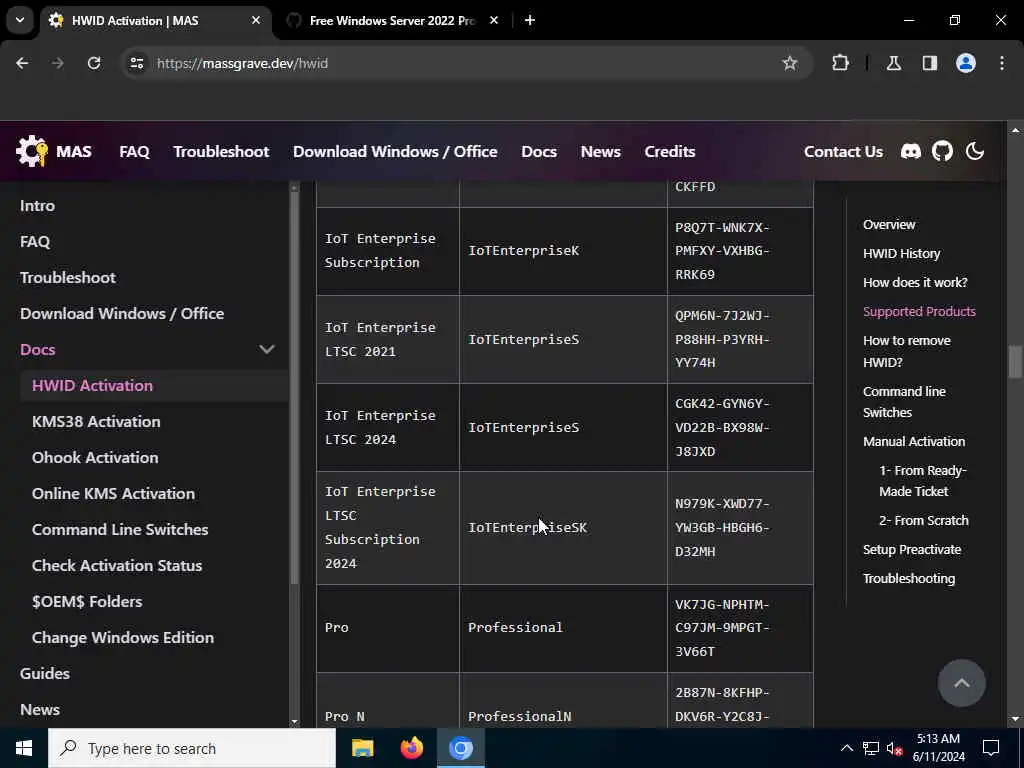The image size is (1024, 768).
Task: Open the browser extensions puzzle icon
Action: [840, 63]
